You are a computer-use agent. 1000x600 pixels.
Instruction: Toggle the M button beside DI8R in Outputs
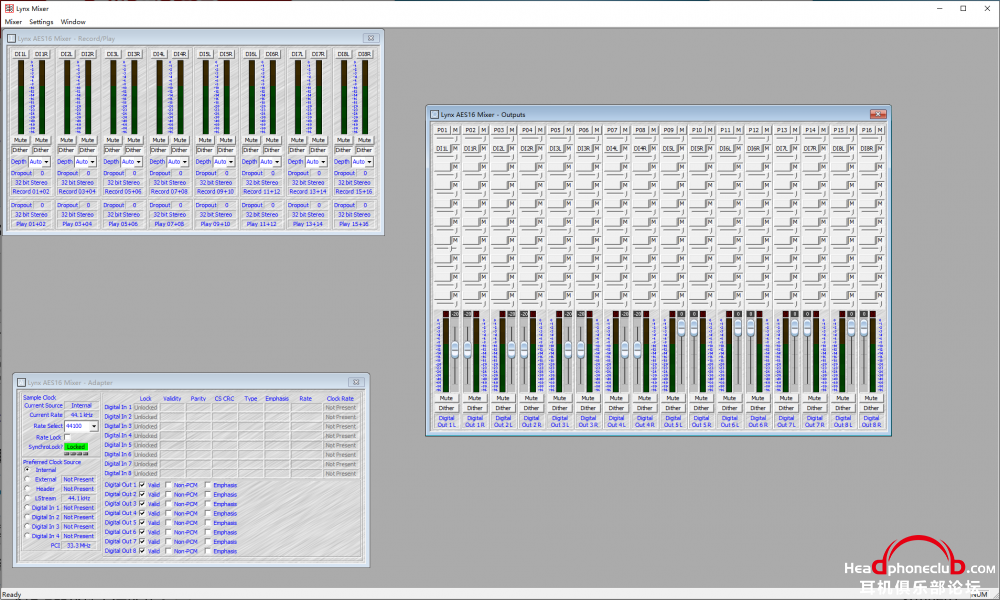pyautogui.click(x=879, y=149)
